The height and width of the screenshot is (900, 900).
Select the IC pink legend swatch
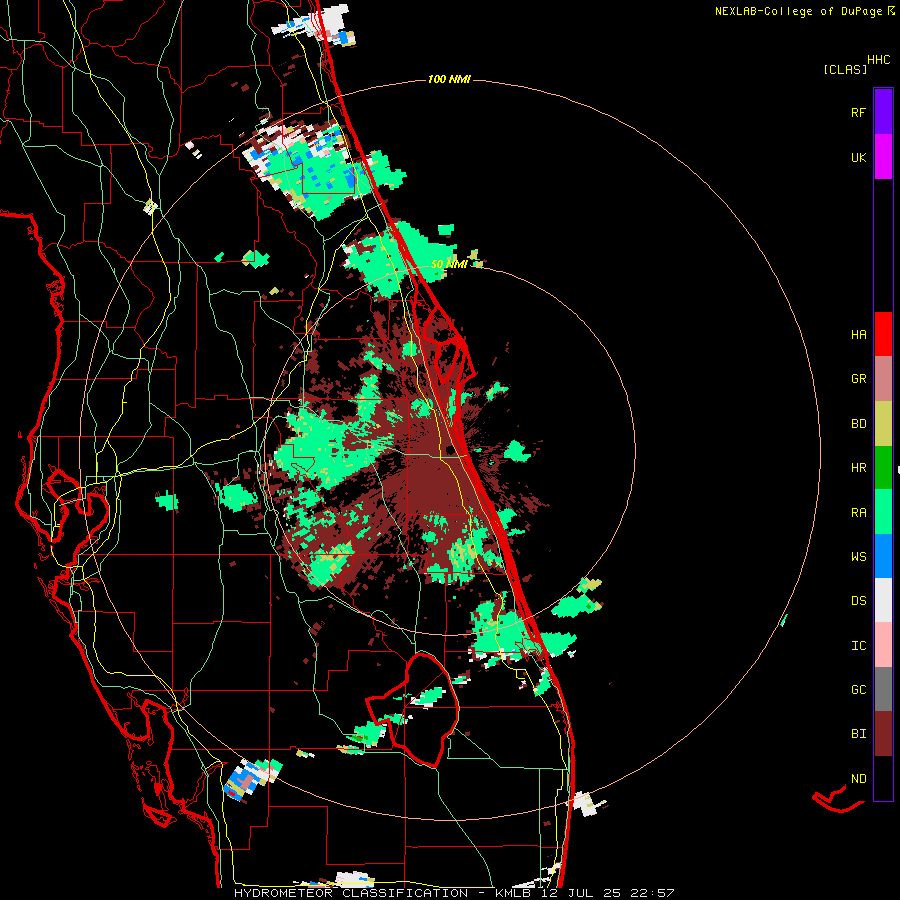click(x=883, y=645)
